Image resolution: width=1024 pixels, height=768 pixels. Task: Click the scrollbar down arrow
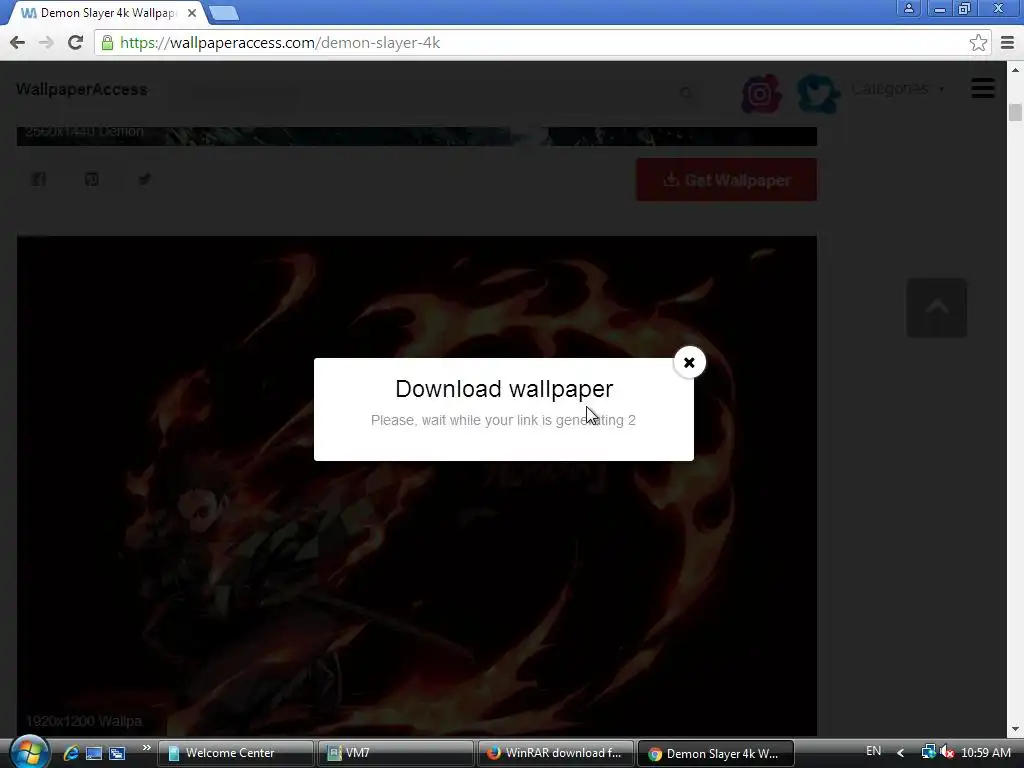pos(1015,729)
